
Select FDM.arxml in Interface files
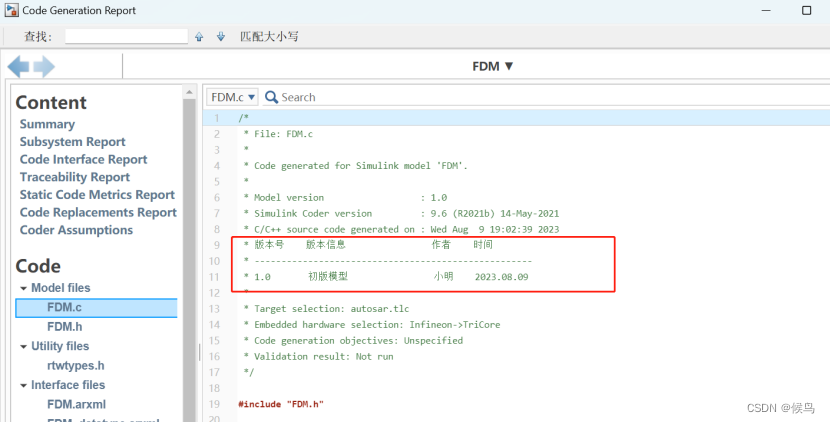(x=76, y=404)
